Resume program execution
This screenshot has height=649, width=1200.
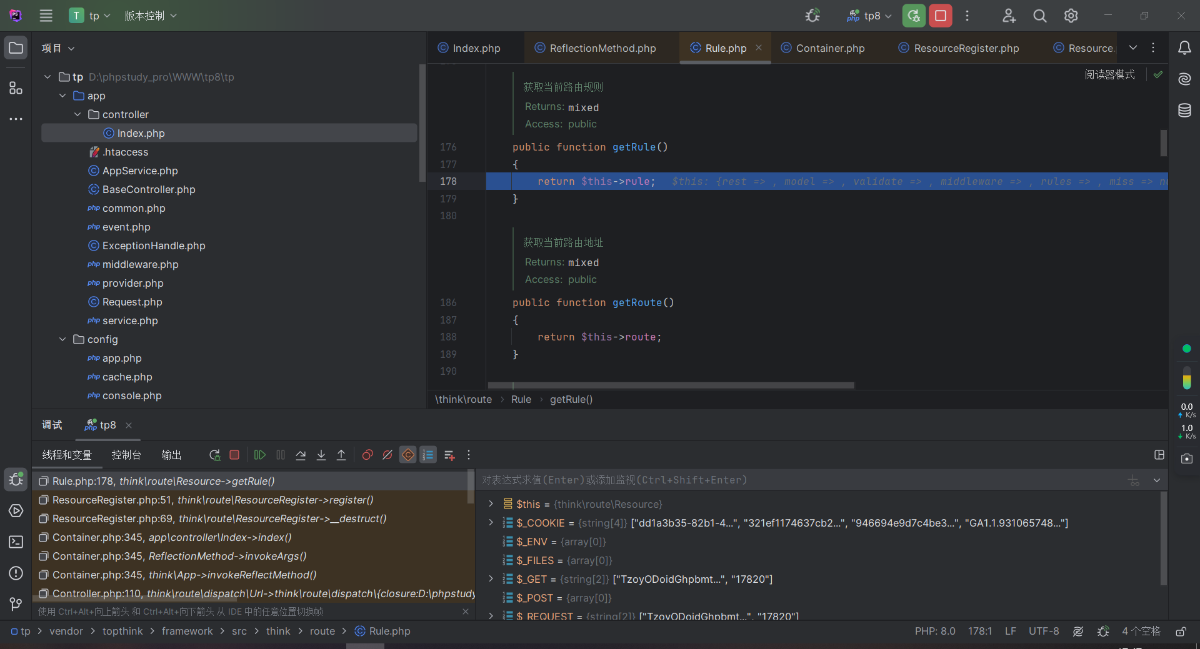259,454
